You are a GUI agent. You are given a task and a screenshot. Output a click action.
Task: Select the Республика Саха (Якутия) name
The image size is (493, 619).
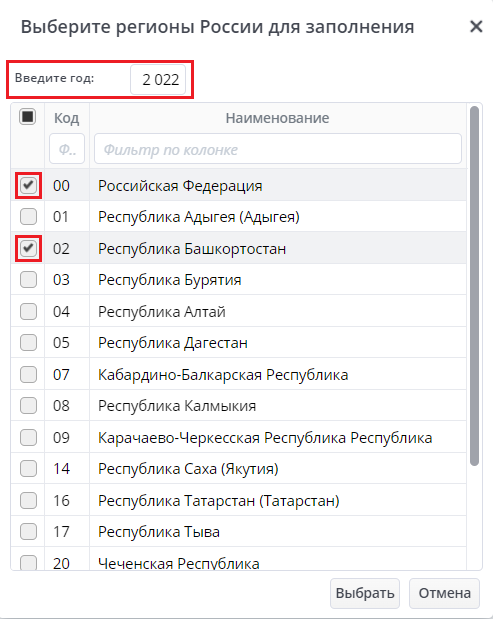coord(188,469)
